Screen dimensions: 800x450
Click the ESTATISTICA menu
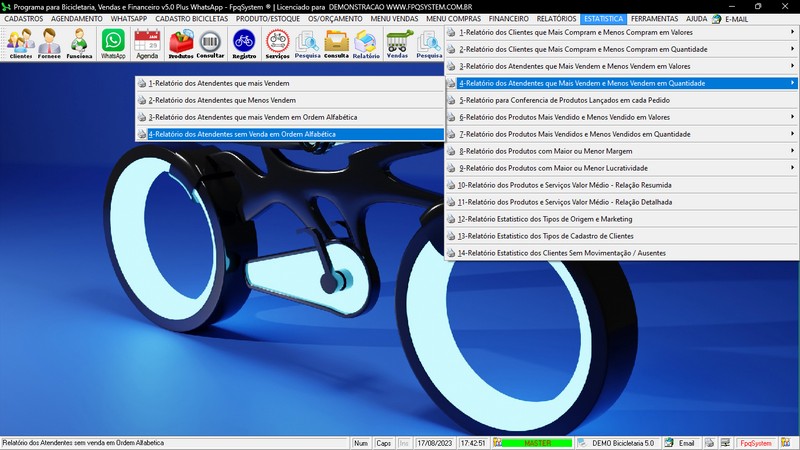tap(604, 19)
